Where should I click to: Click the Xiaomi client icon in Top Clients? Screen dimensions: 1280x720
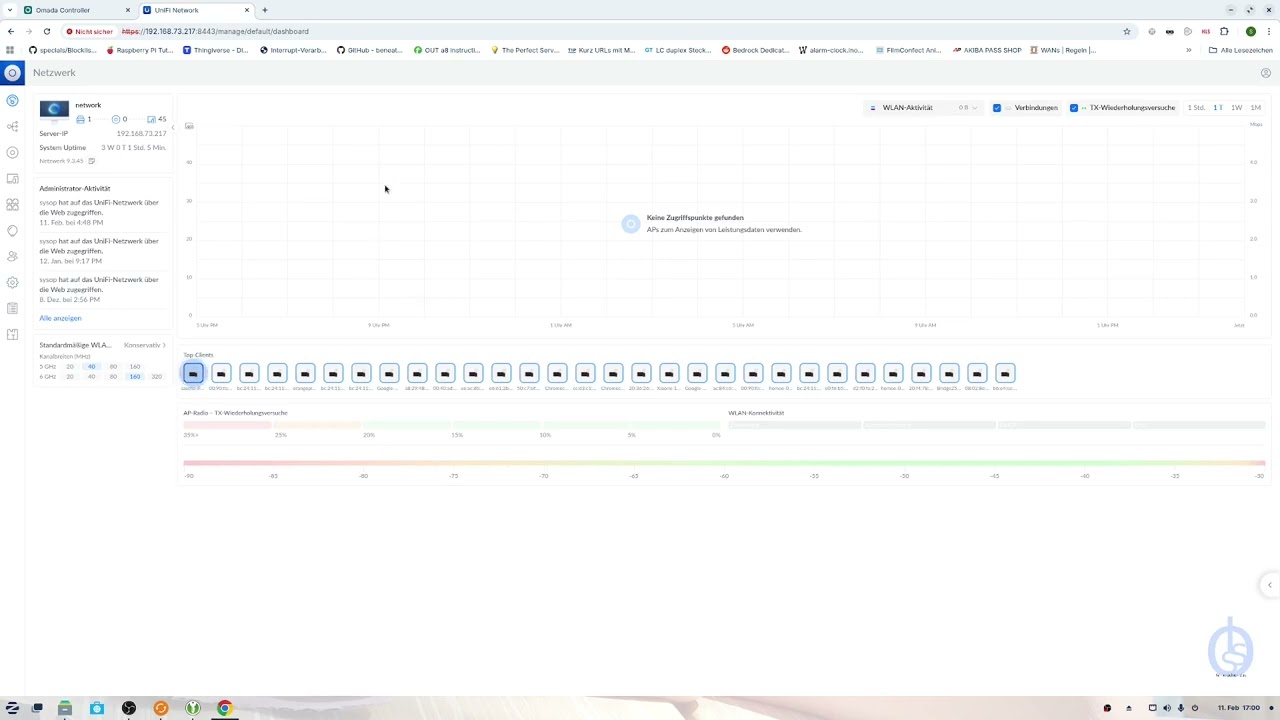point(669,373)
